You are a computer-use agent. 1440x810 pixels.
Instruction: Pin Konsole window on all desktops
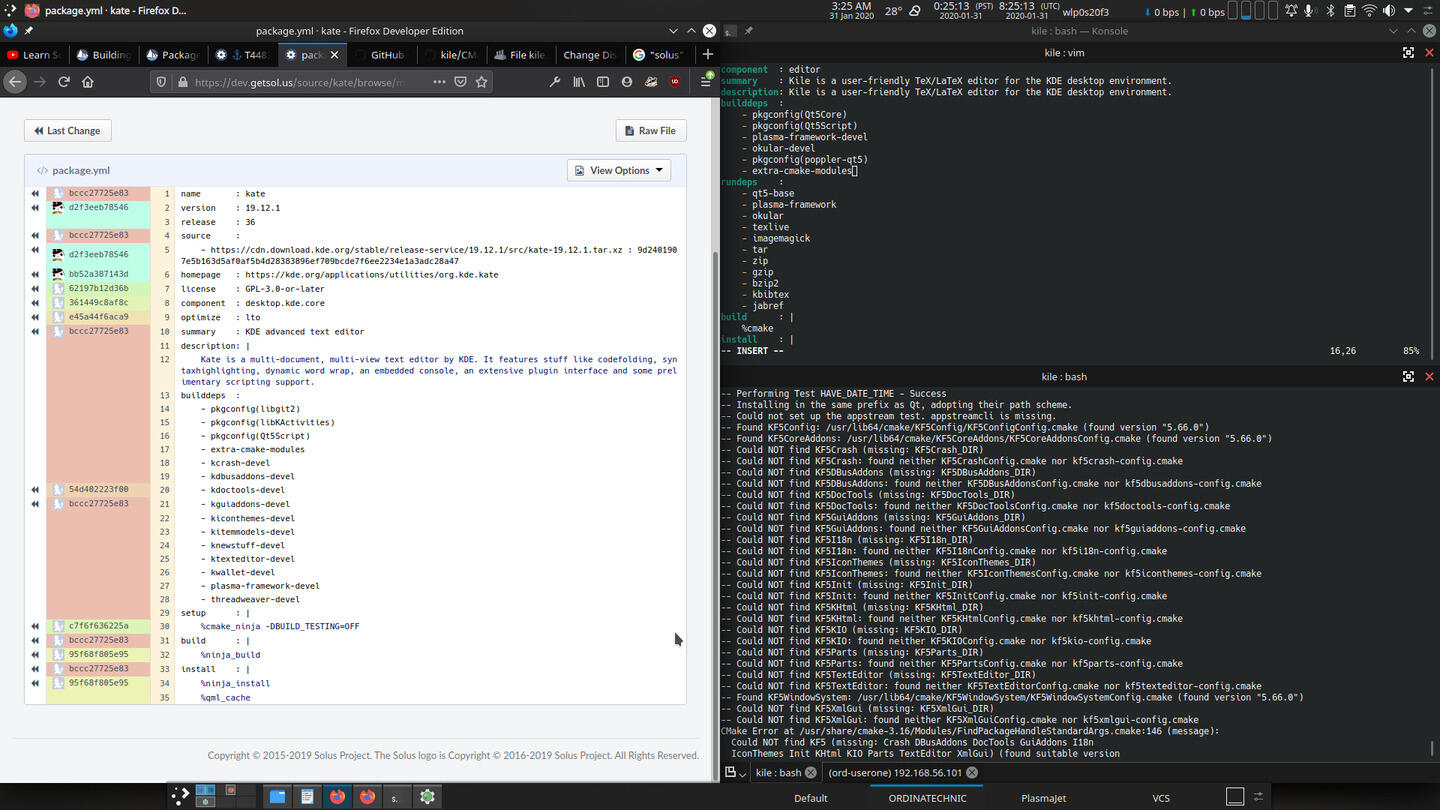click(748, 31)
